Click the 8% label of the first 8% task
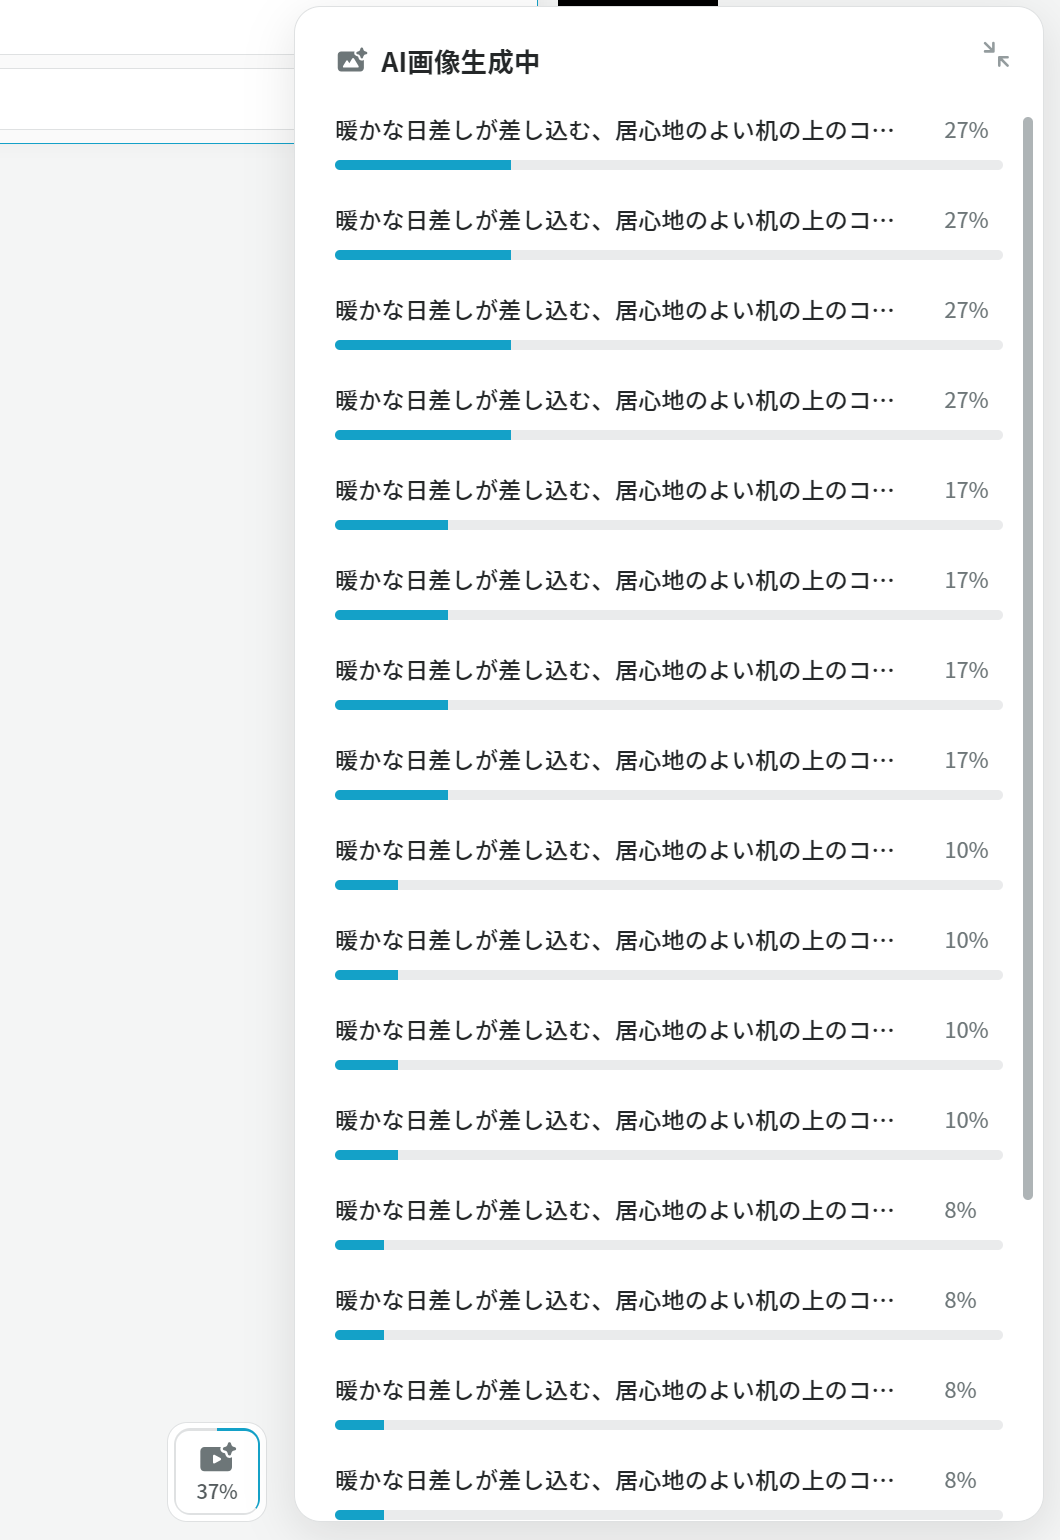 point(960,1211)
